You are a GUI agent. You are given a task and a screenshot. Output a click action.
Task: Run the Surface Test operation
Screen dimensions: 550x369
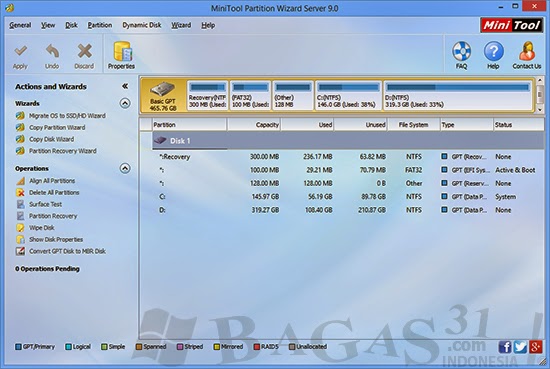[45, 204]
